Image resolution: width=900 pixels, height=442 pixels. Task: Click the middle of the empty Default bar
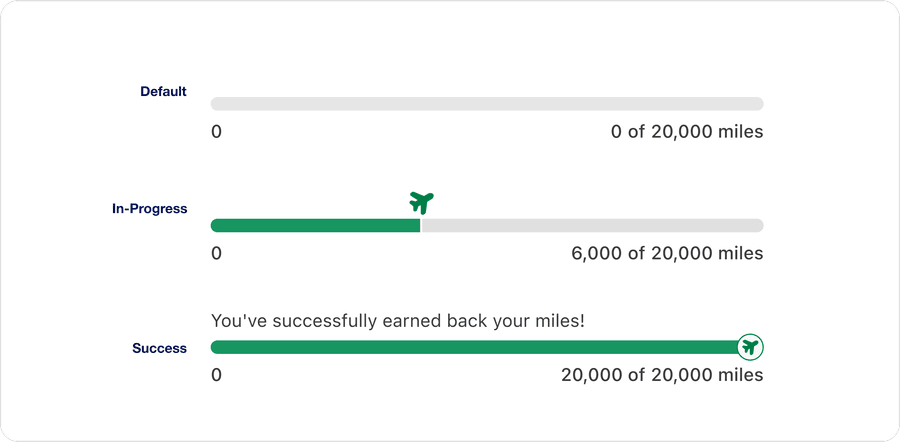tap(487, 104)
